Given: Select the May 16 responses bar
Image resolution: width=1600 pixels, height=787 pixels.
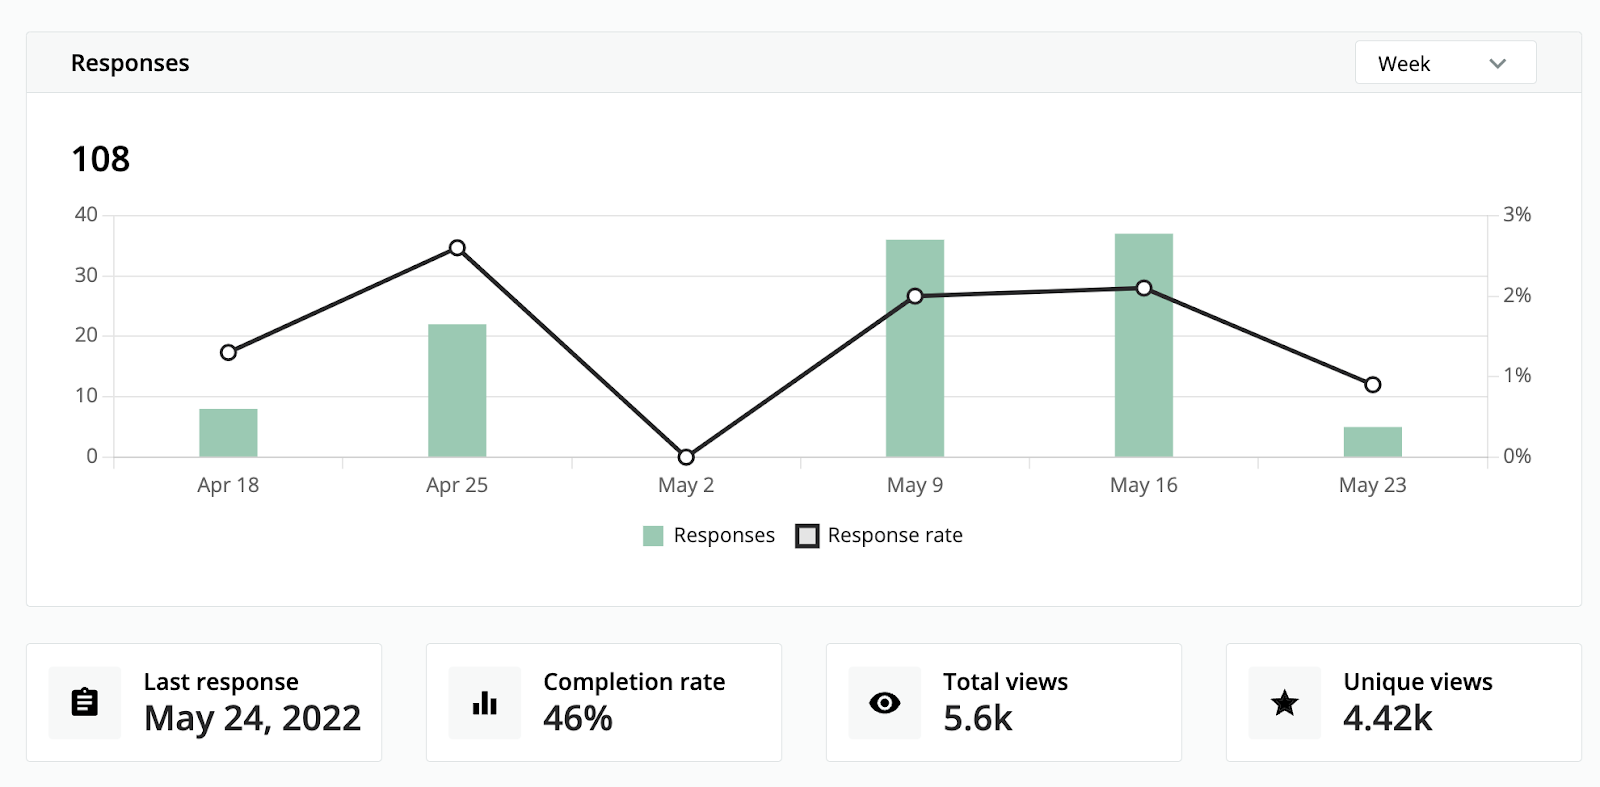Looking at the screenshot, I should pyautogui.click(x=1144, y=345).
